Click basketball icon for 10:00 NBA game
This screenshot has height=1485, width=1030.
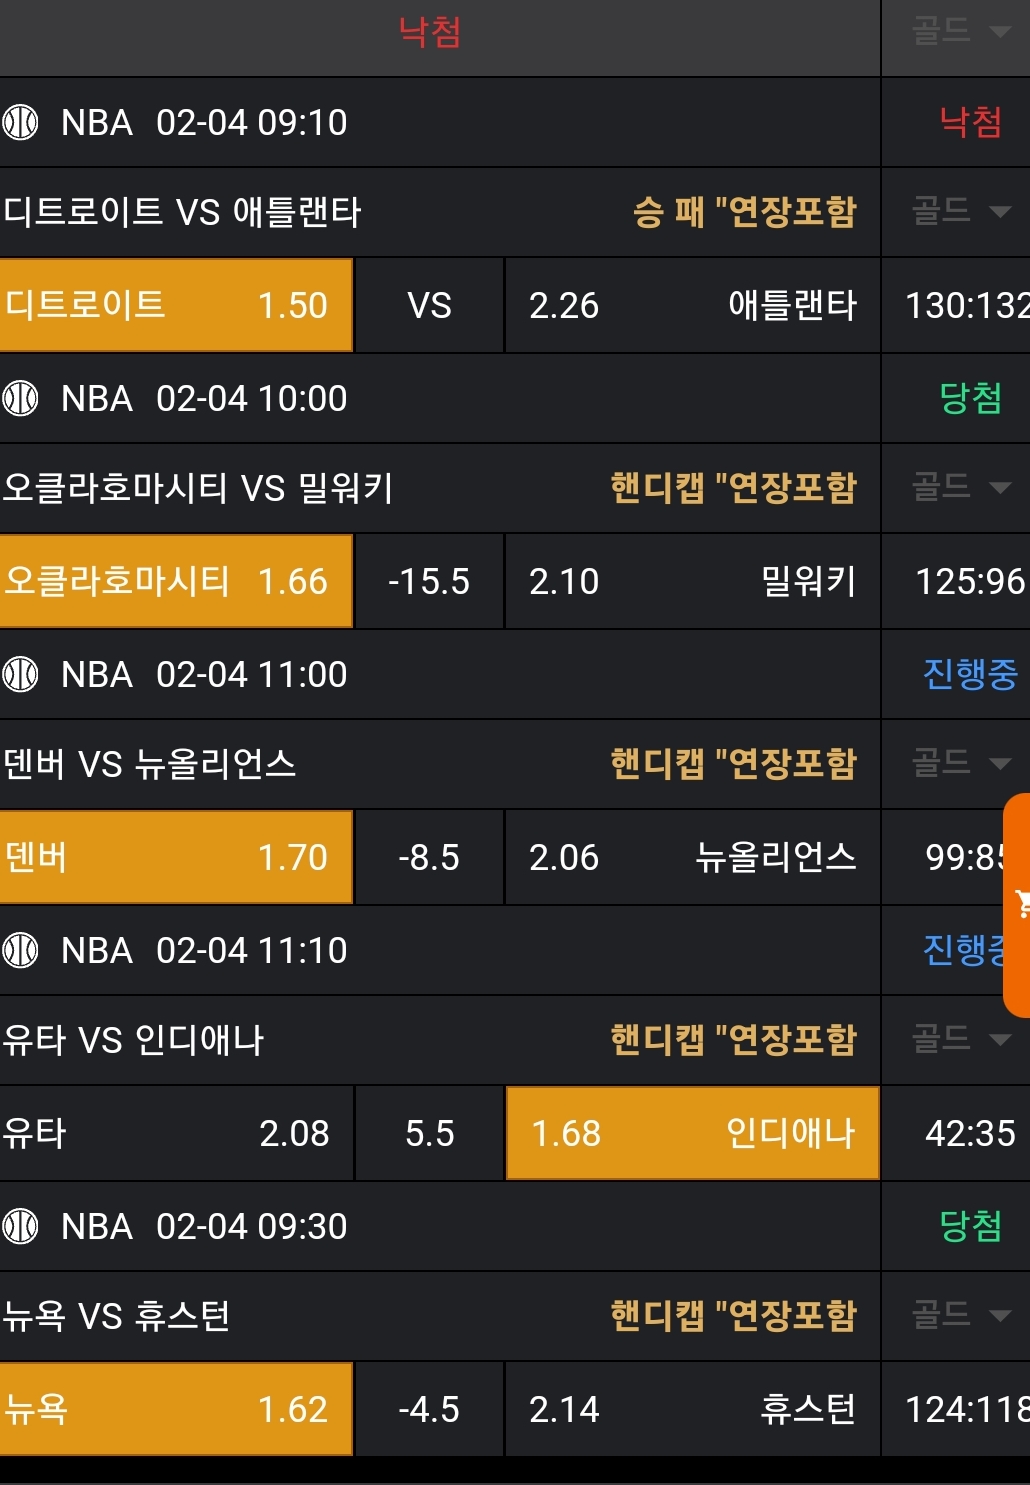pyautogui.click(x=20, y=398)
